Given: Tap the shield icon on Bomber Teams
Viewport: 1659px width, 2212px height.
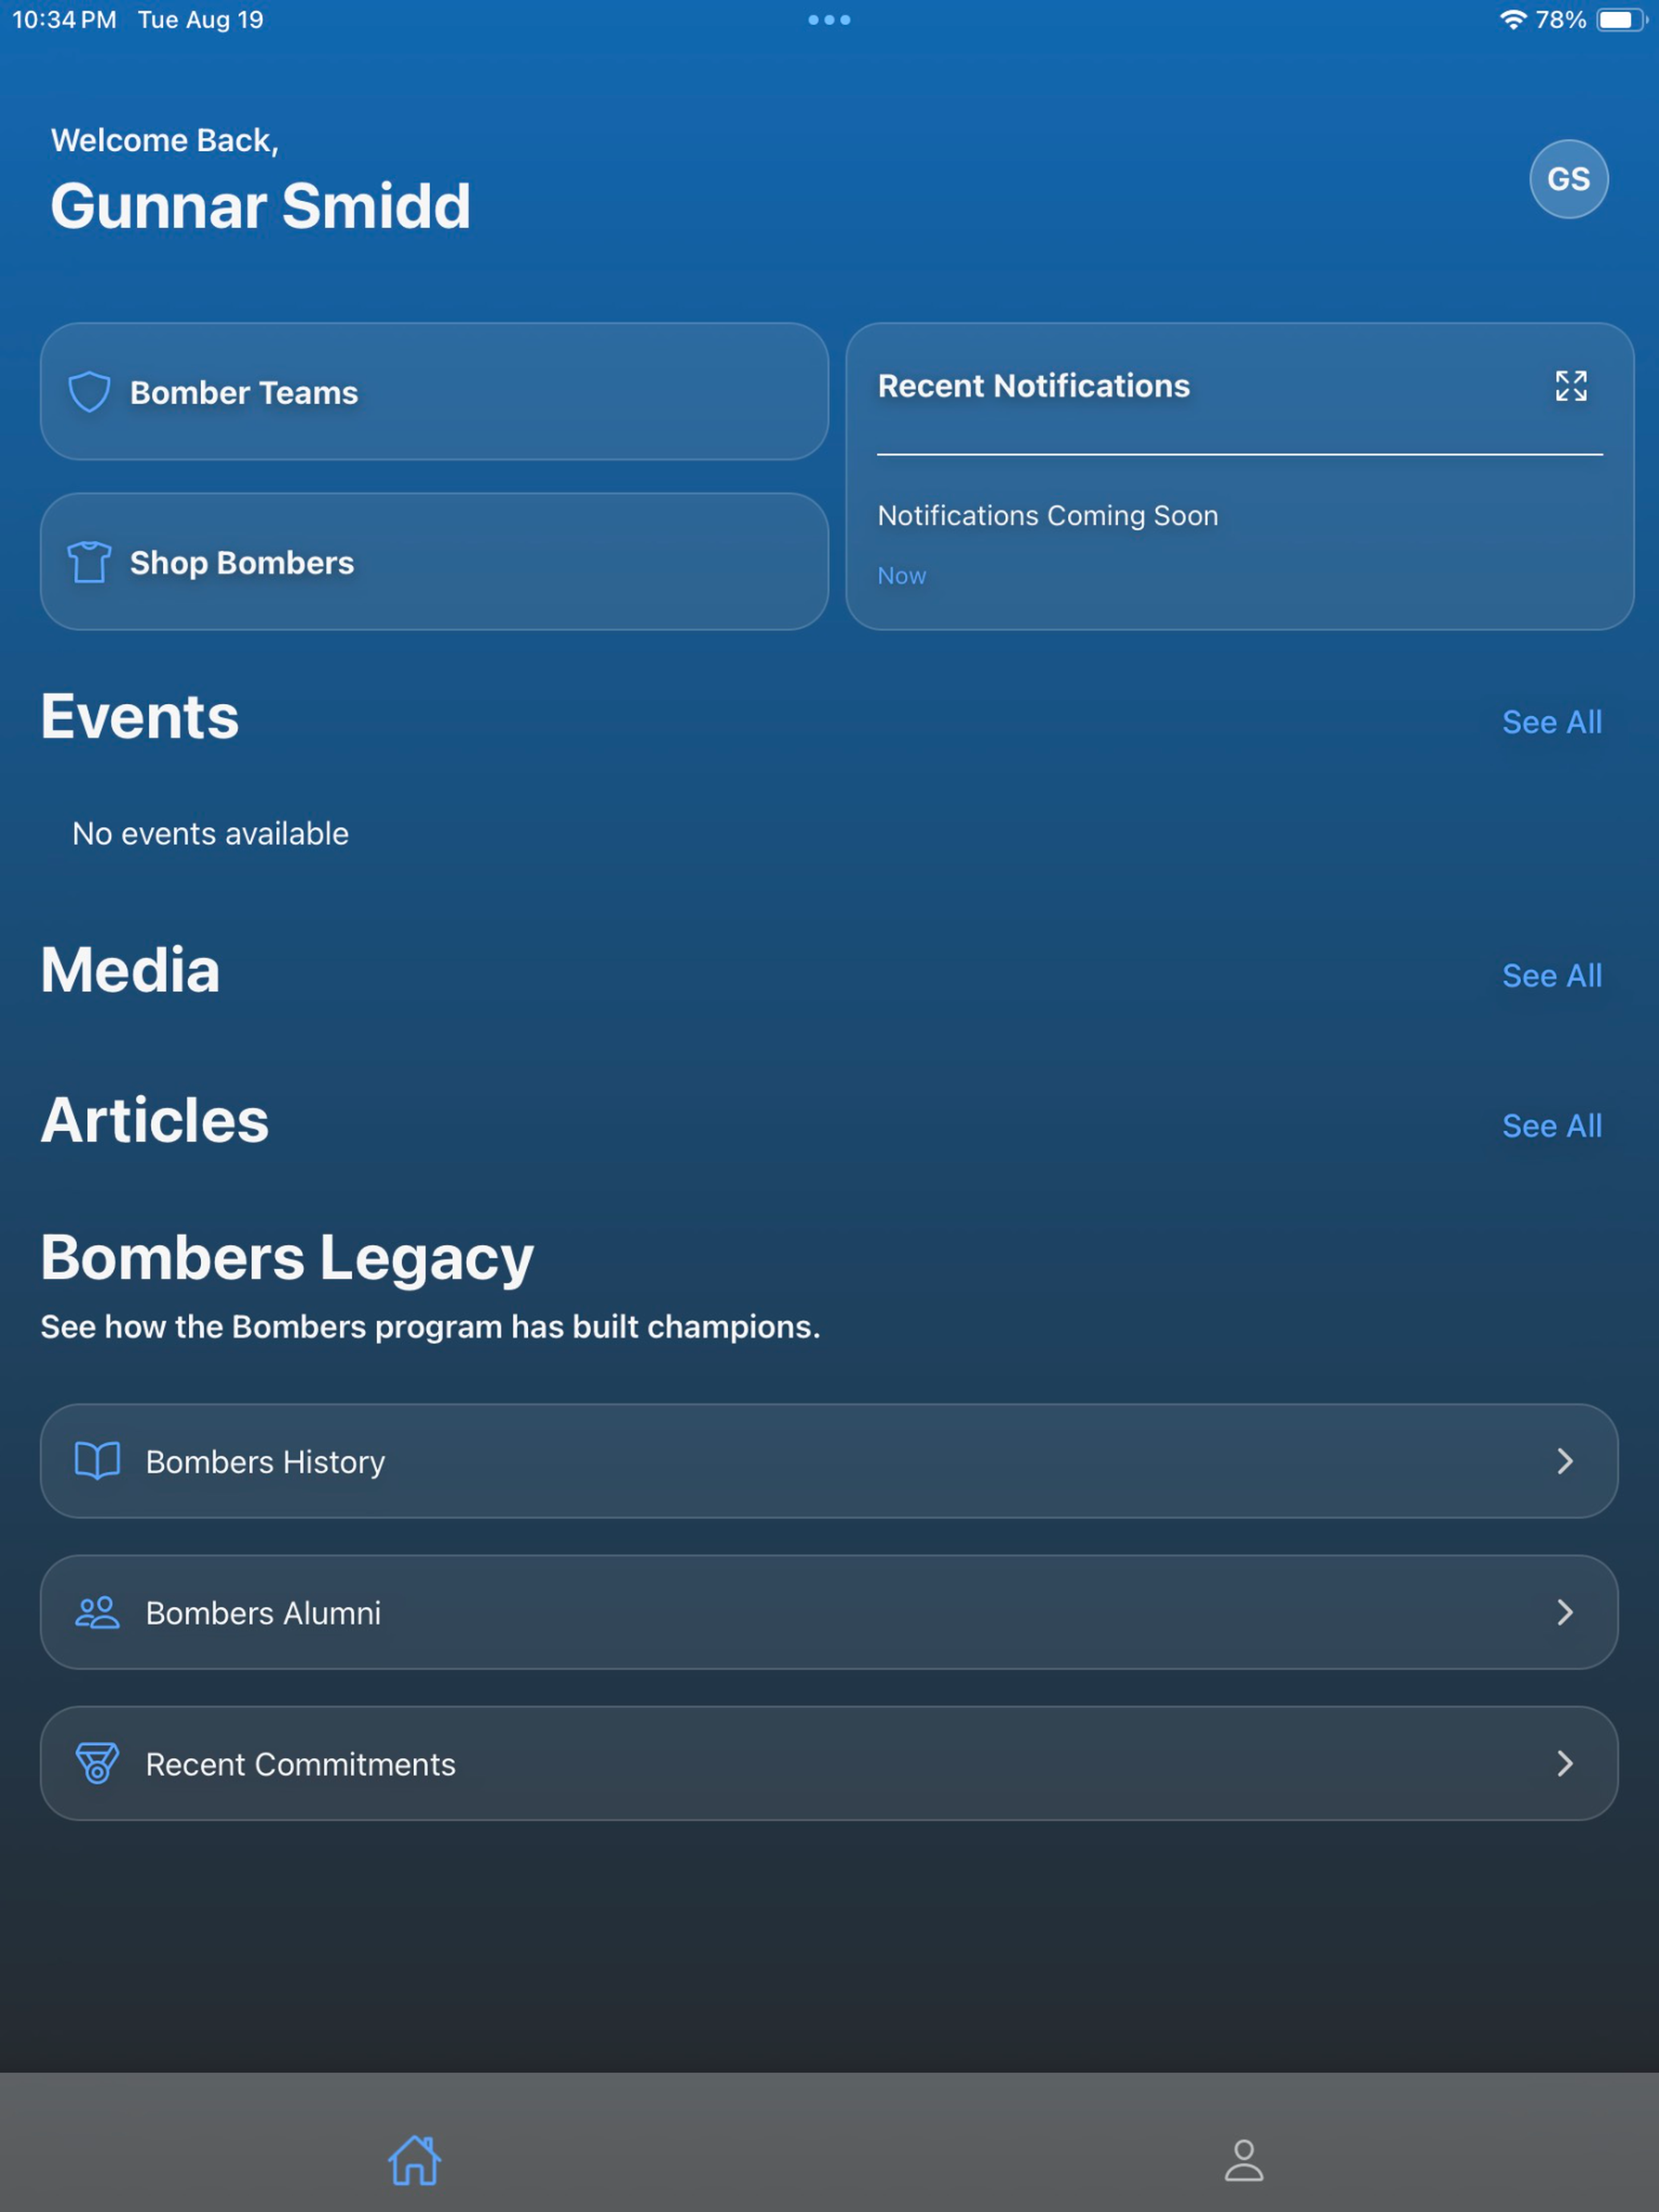Looking at the screenshot, I should (89, 392).
